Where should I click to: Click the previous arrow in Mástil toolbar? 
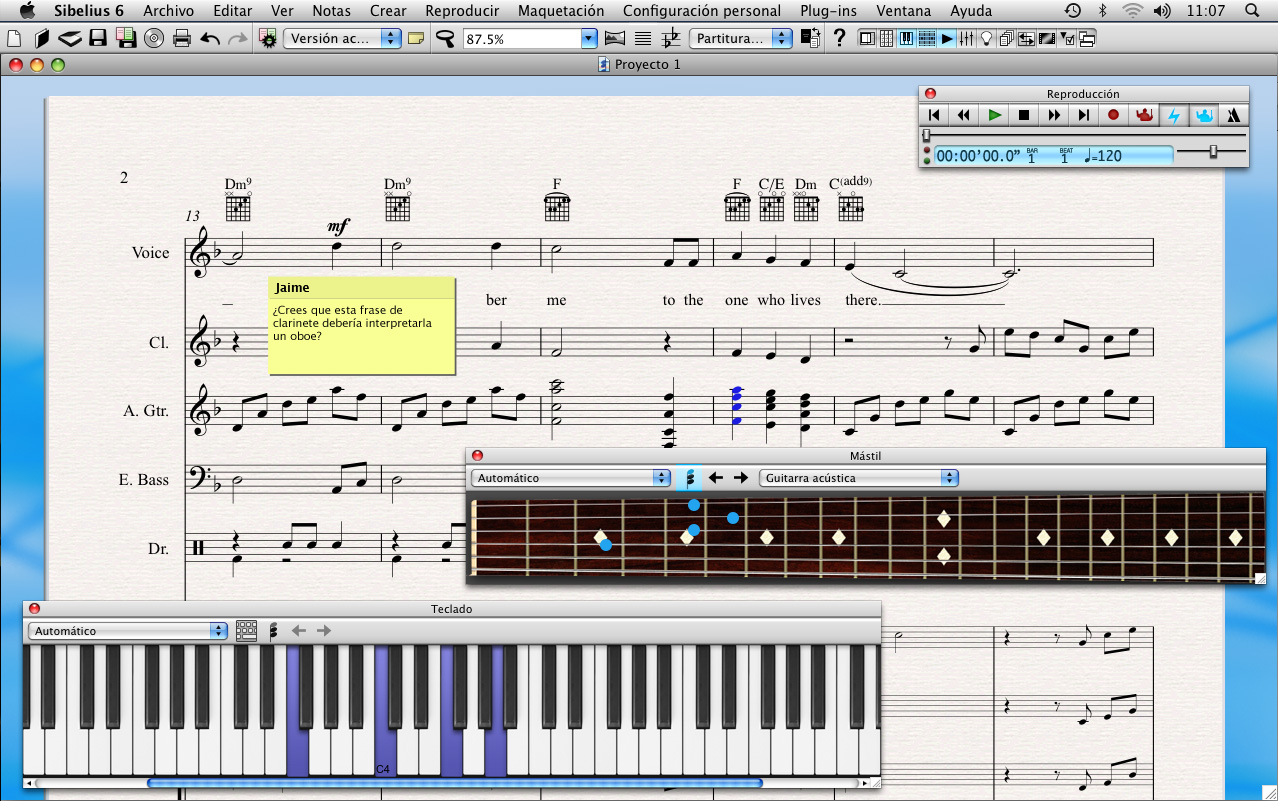coord(715,478)
